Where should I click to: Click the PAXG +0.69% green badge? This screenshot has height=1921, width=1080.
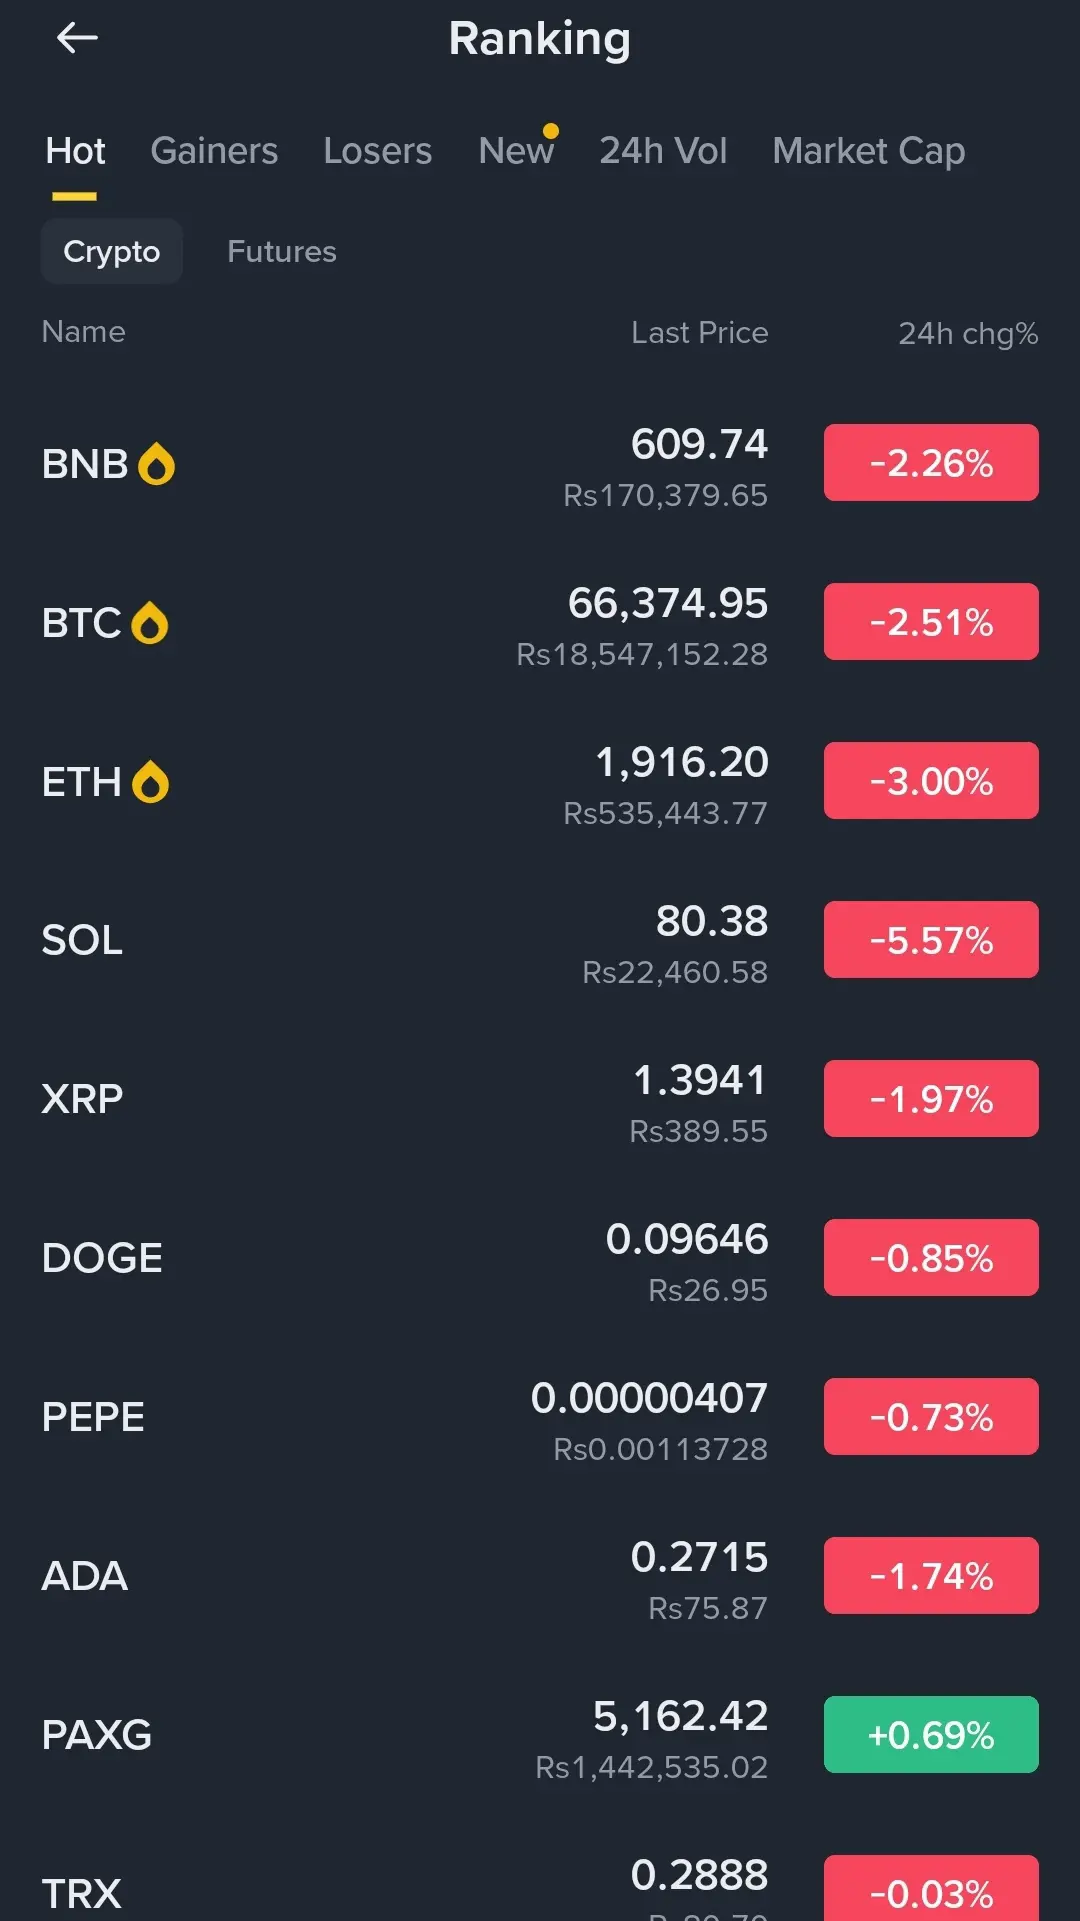[x=931, y=1735]
